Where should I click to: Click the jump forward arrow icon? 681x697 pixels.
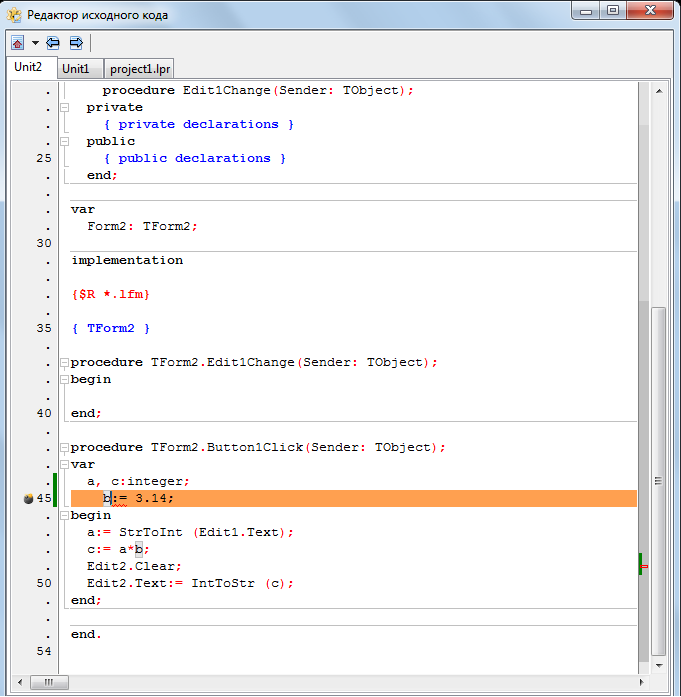click(75, 43)
